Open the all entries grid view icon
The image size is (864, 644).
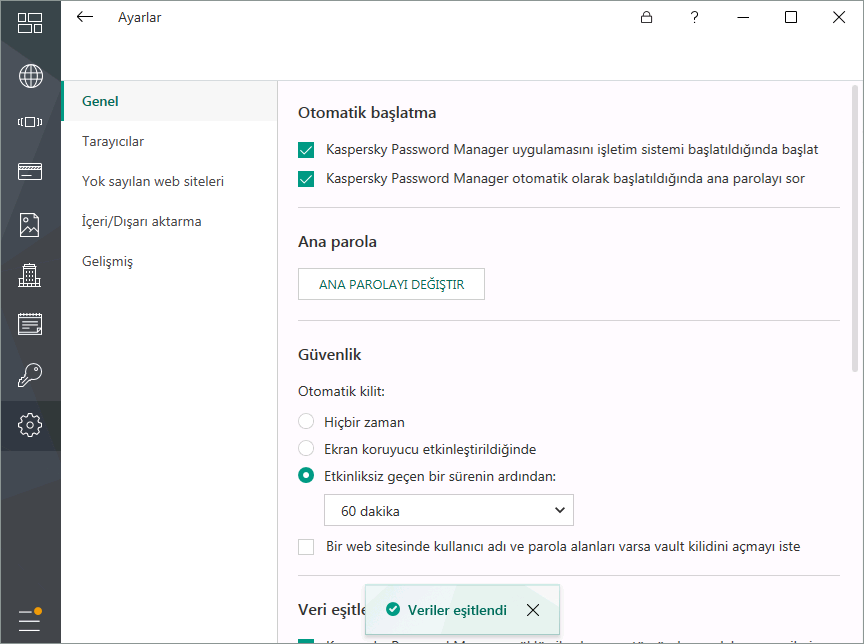[x=30, y=23]
